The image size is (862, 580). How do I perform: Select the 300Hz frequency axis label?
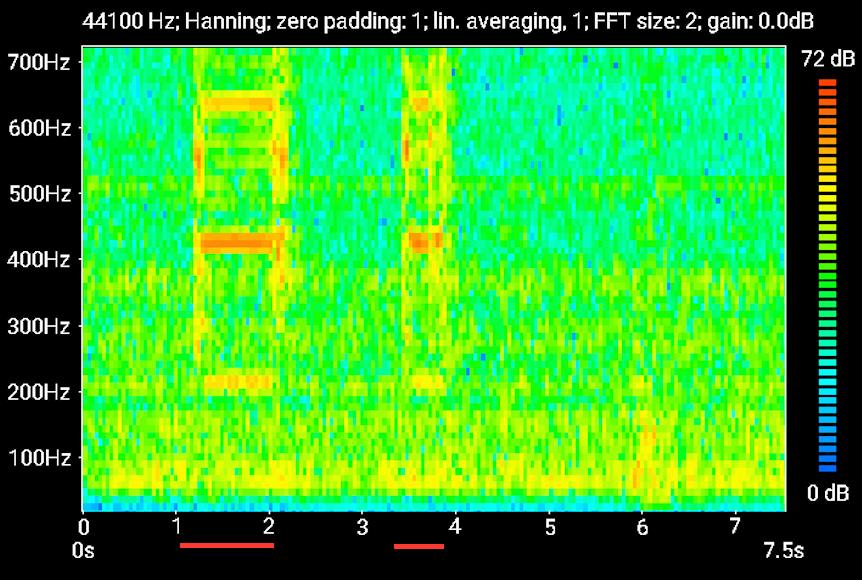pos(39,327)
